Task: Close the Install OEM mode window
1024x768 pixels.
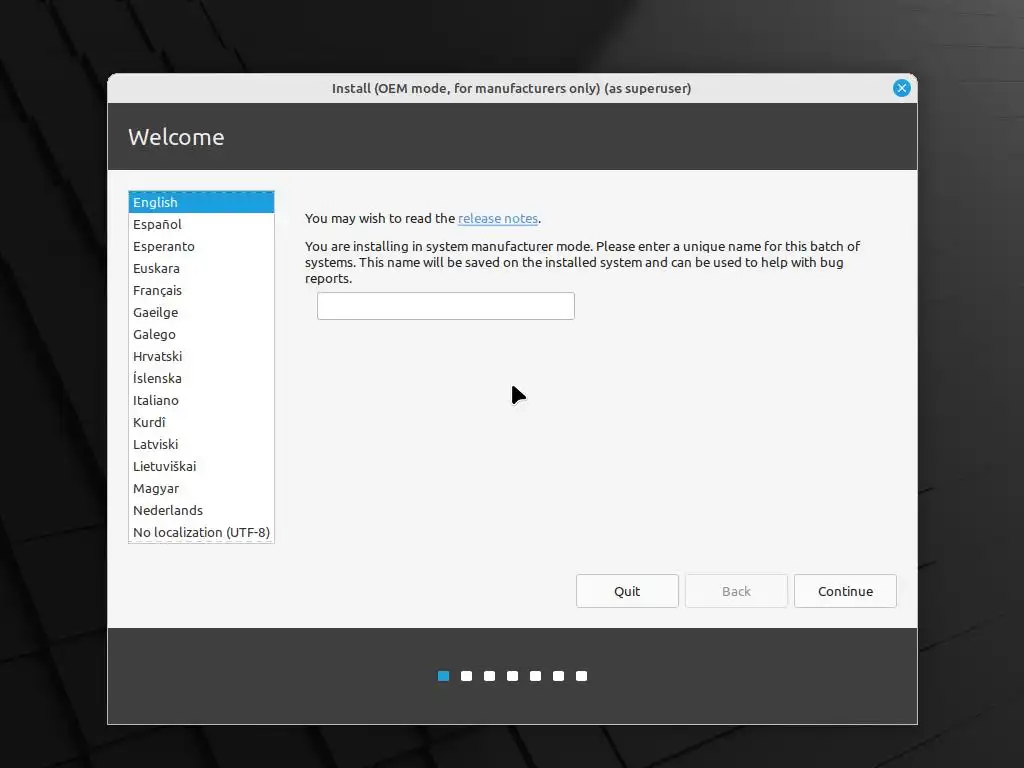Action: [x=901, y=88]
